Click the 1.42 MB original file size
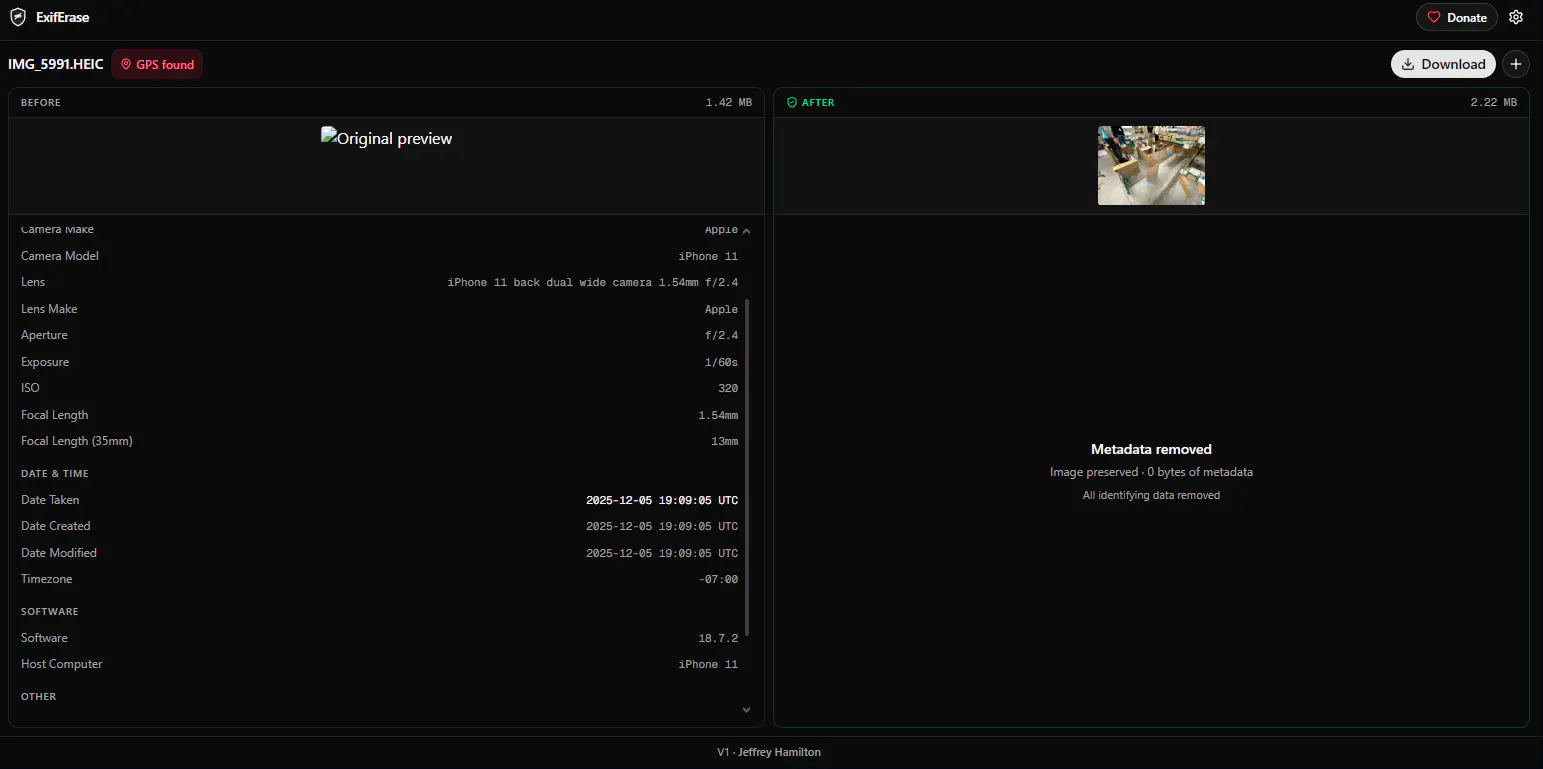This screenshot has height=769, width=1543. [x=728, y=102]
